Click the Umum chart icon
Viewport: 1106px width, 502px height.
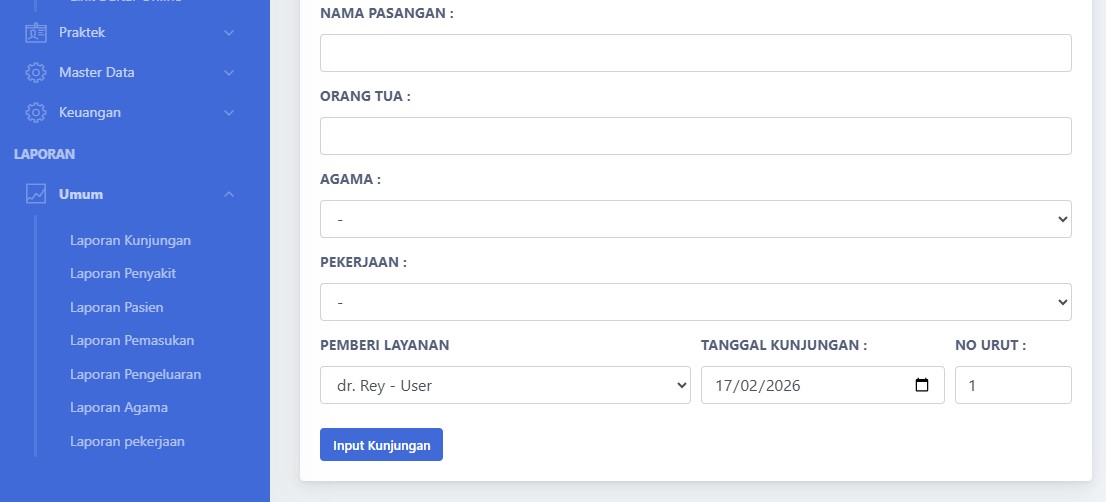[x=36, y=194]
